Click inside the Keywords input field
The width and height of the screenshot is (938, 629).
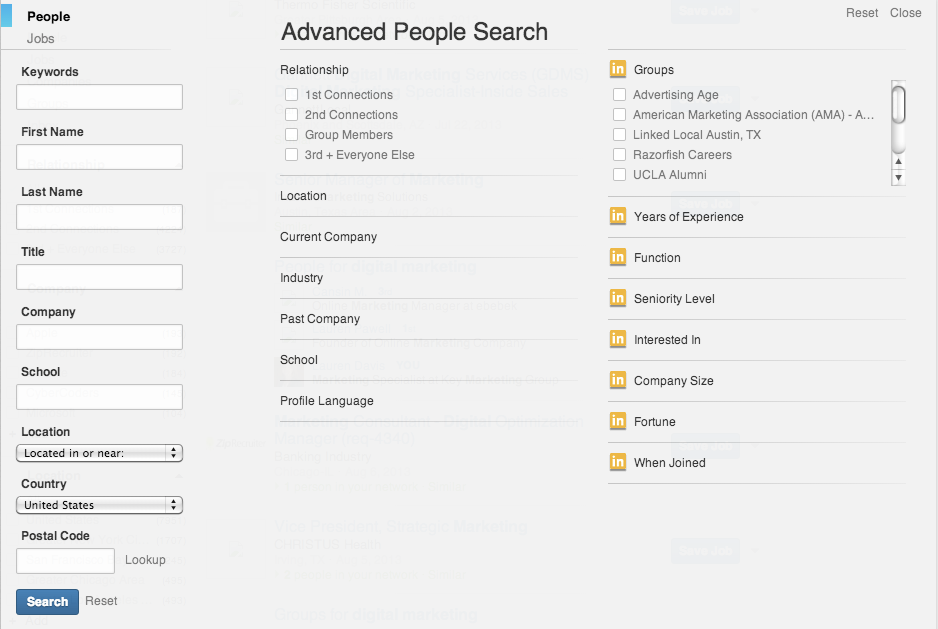tap(99, 96)
